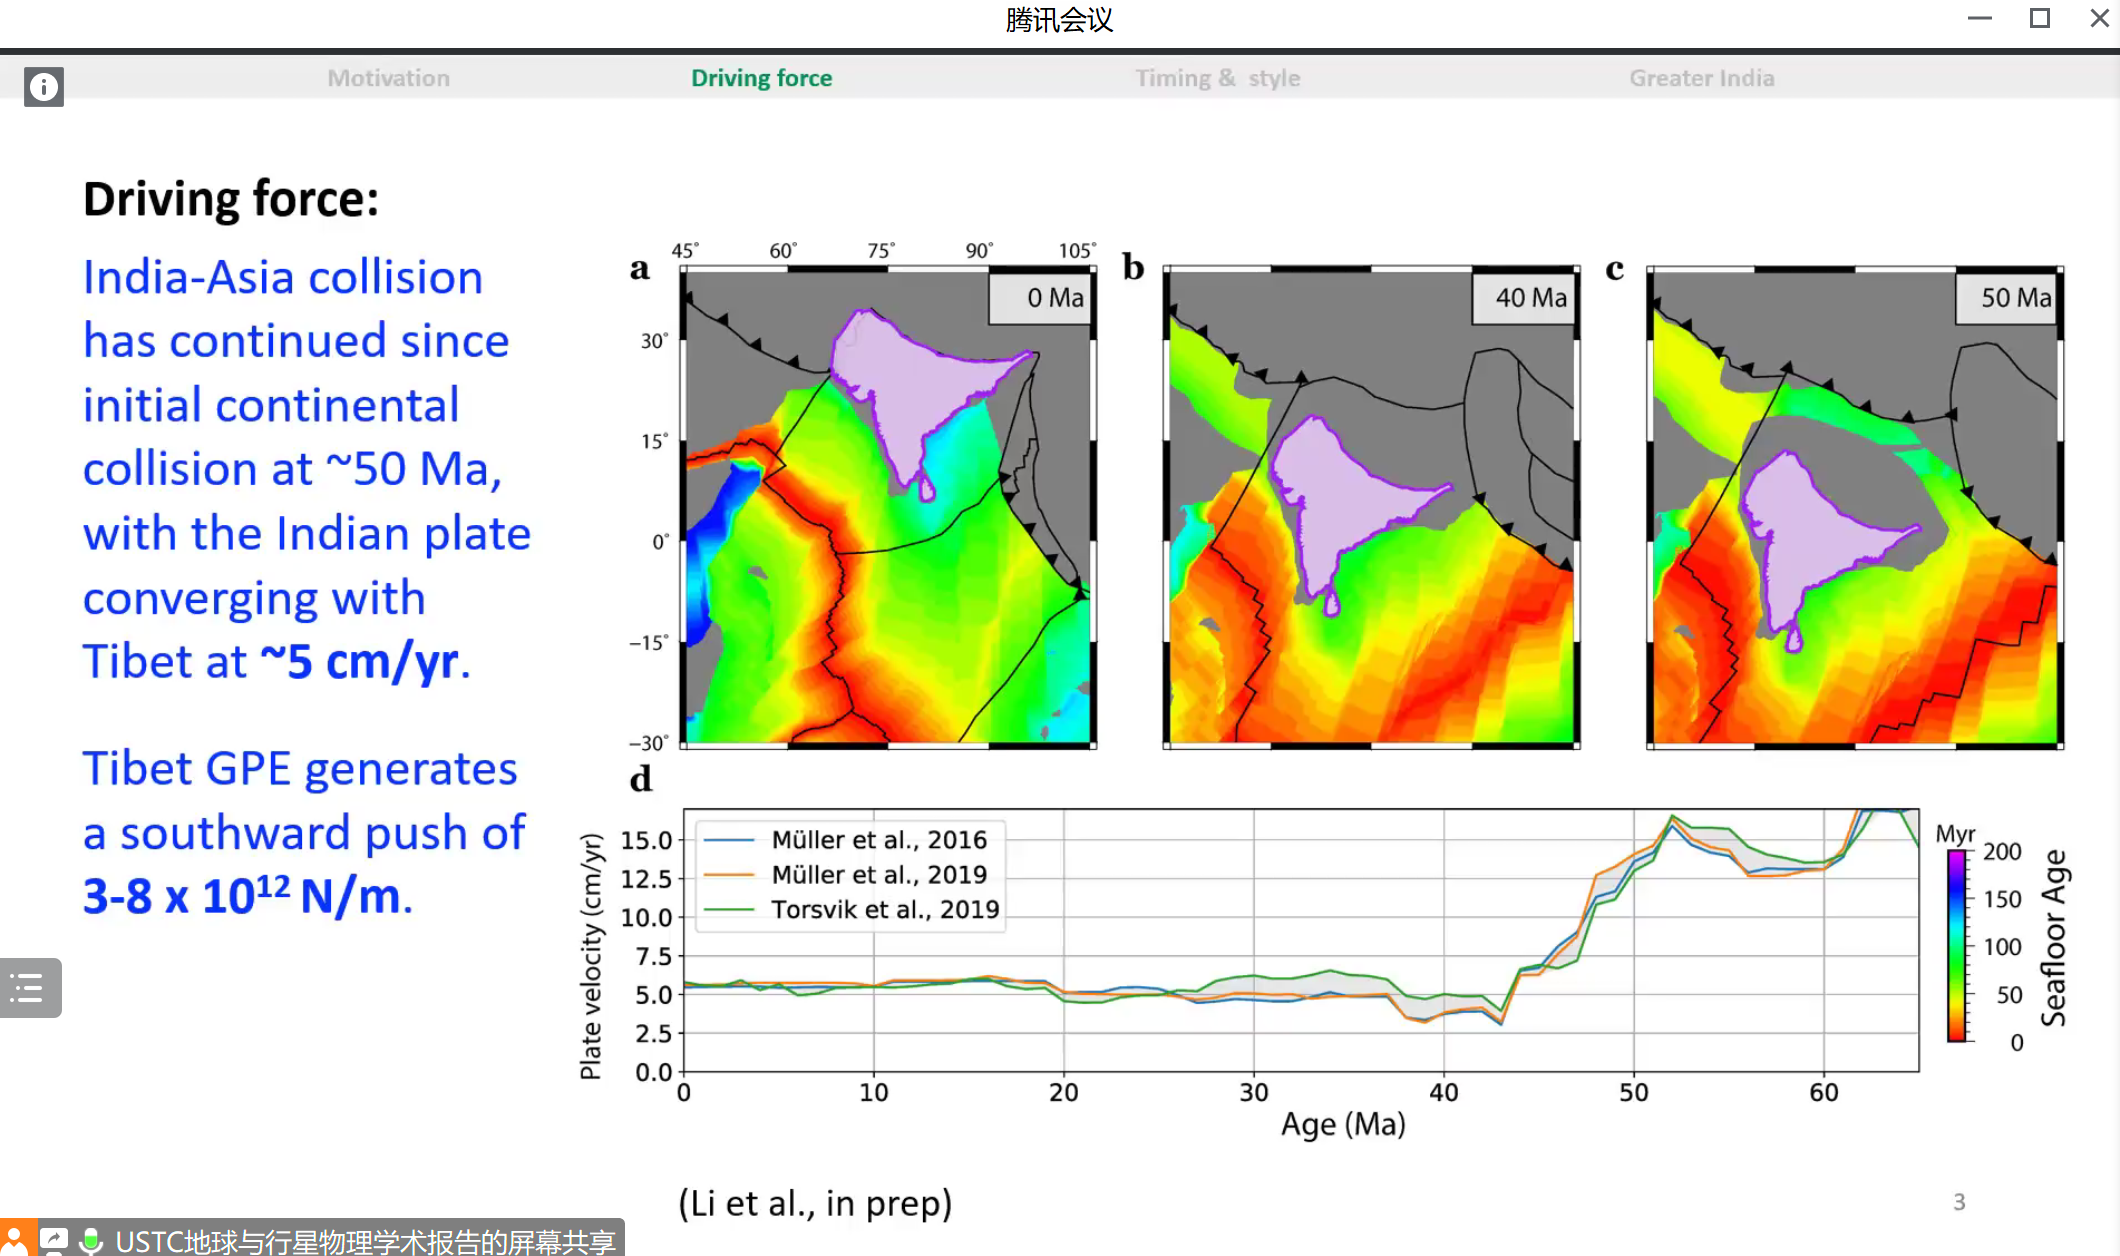The image size is (2120, 1256).
Task: Click the 50 Ma map panel
Action: click(1855, 507)
